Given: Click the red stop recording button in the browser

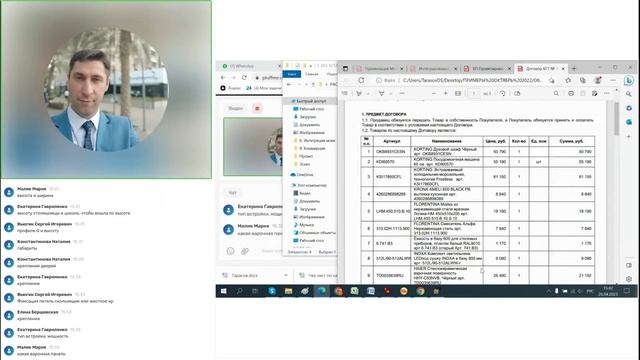Looking at the screenshot, I should coord(257,109).
